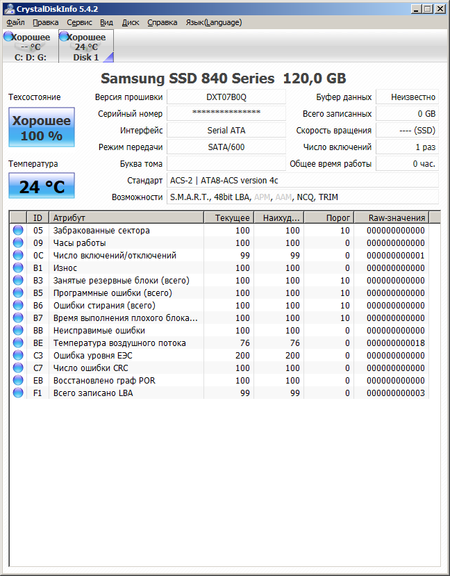Click status orb for Число включений/отключений row
The width and height of the screenshot is (450, 576).
tap(18, 255)
